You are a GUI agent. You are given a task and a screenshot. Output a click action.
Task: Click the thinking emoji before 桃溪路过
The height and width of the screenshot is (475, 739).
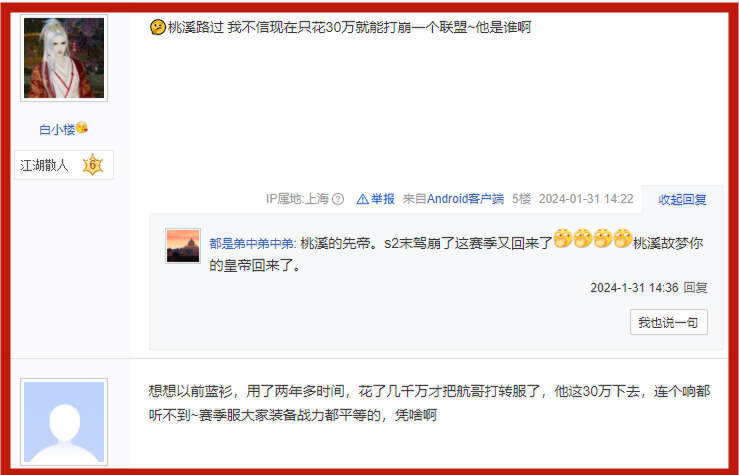click(x=157, y=27)
